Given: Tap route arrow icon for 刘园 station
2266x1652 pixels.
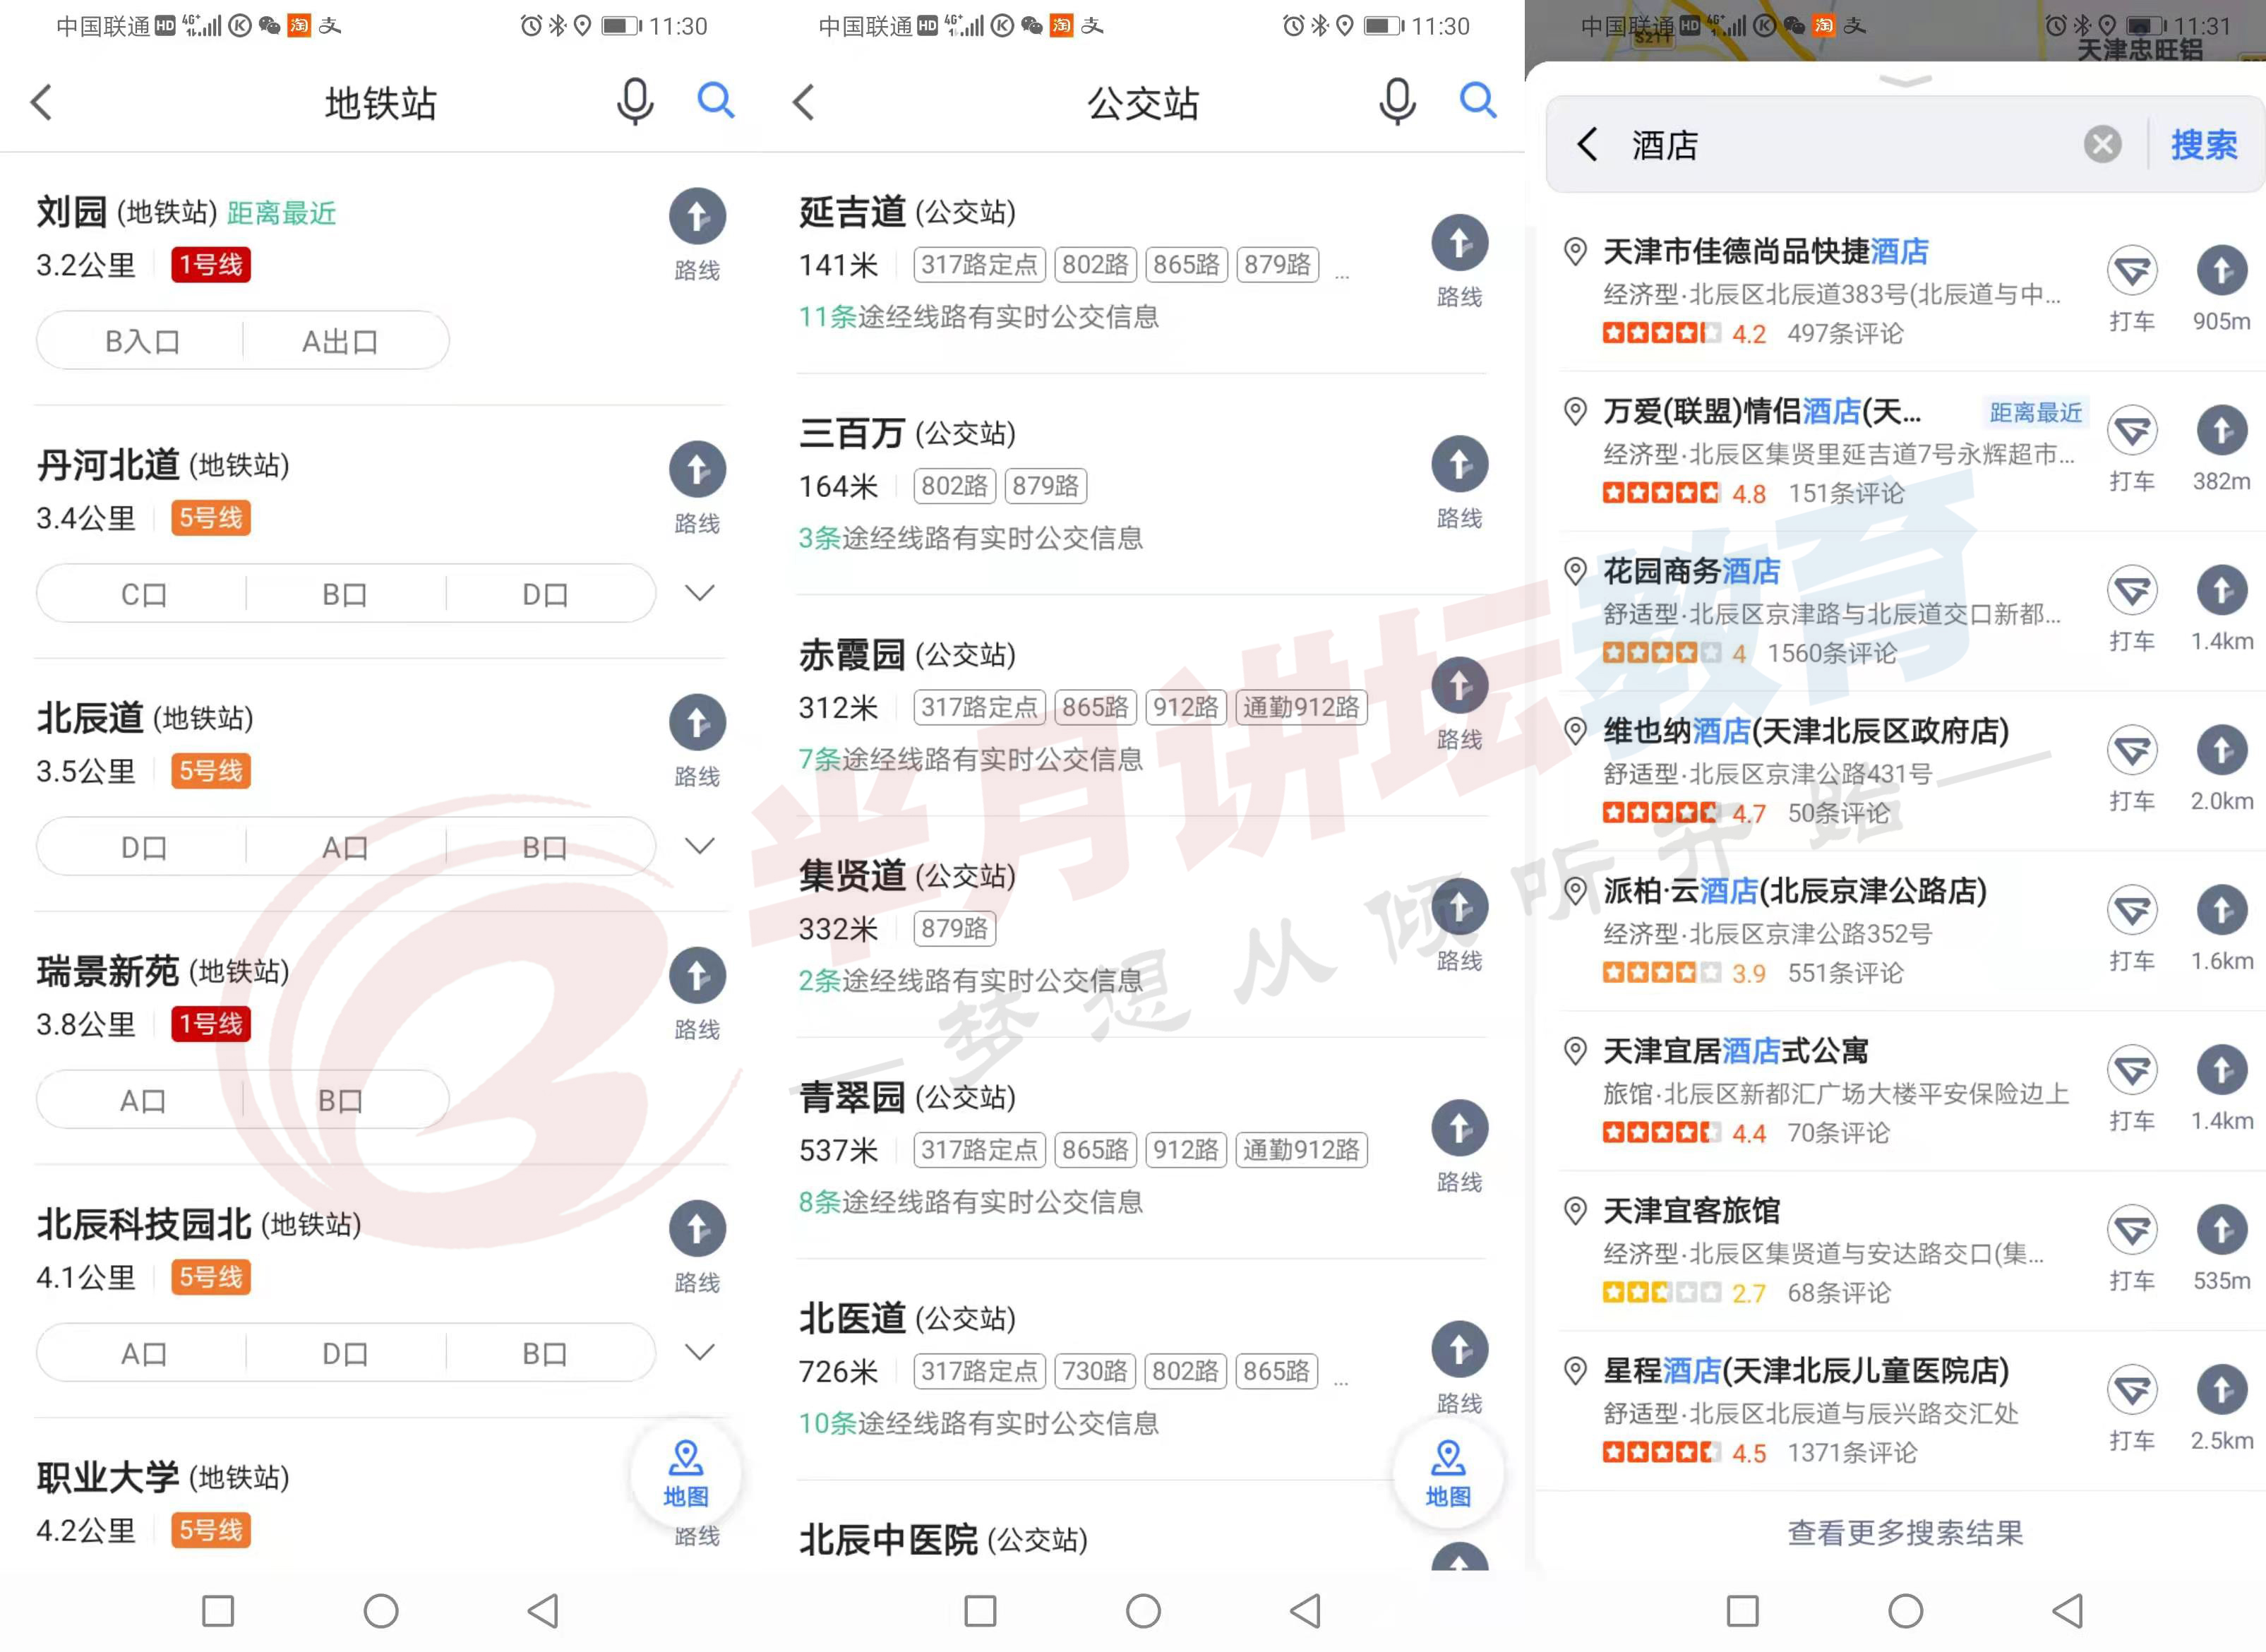Looking at the screenshot, I should (x=697, y=217).
